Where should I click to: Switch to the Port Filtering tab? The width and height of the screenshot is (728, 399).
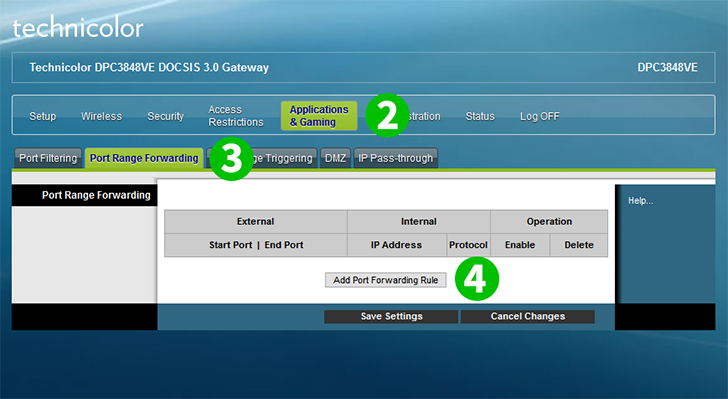click(x=48, y=158)
